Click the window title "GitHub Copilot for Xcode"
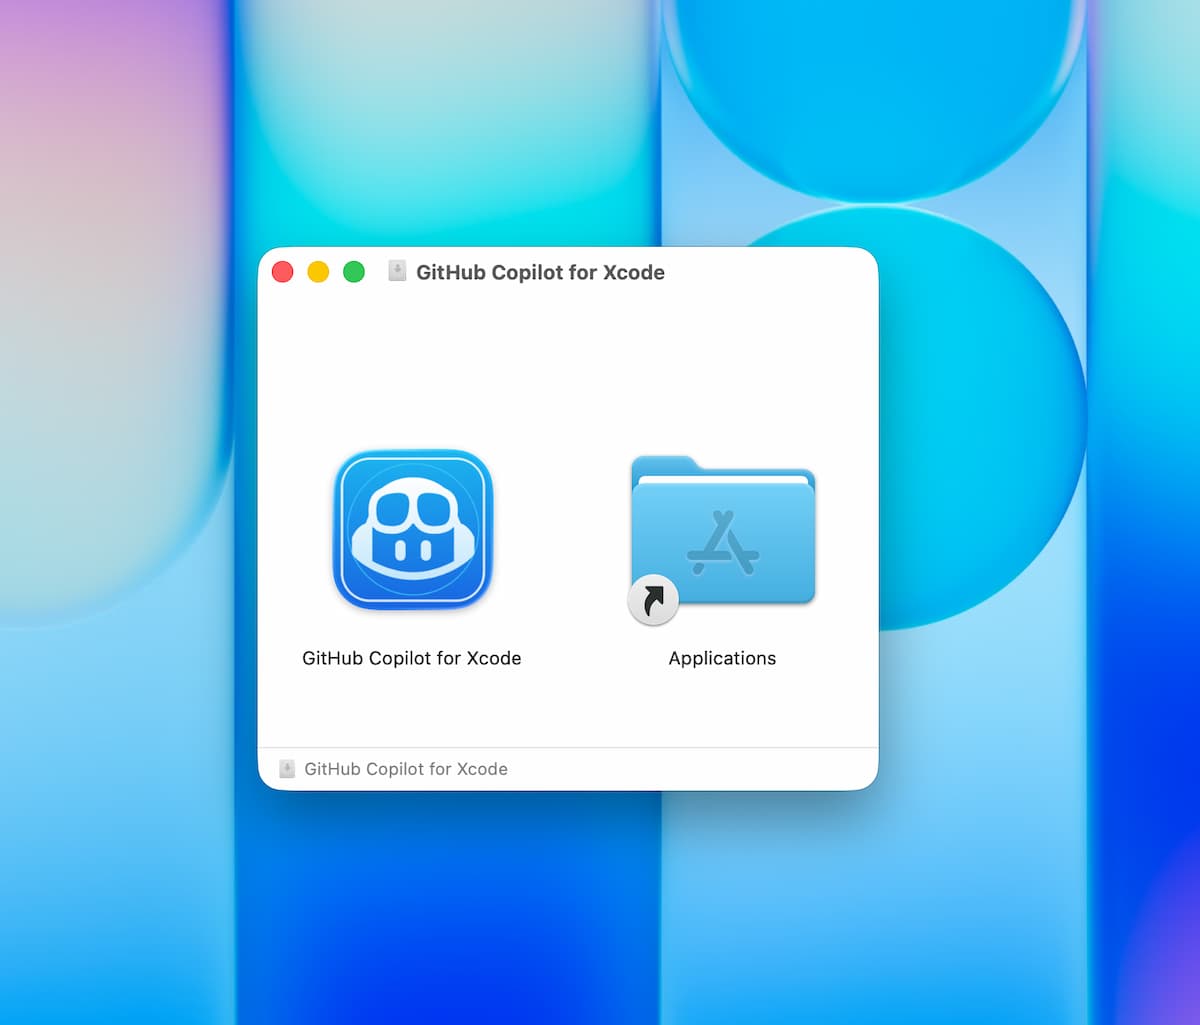This screenshot has width=1200, height=1025. click(540, 272)
